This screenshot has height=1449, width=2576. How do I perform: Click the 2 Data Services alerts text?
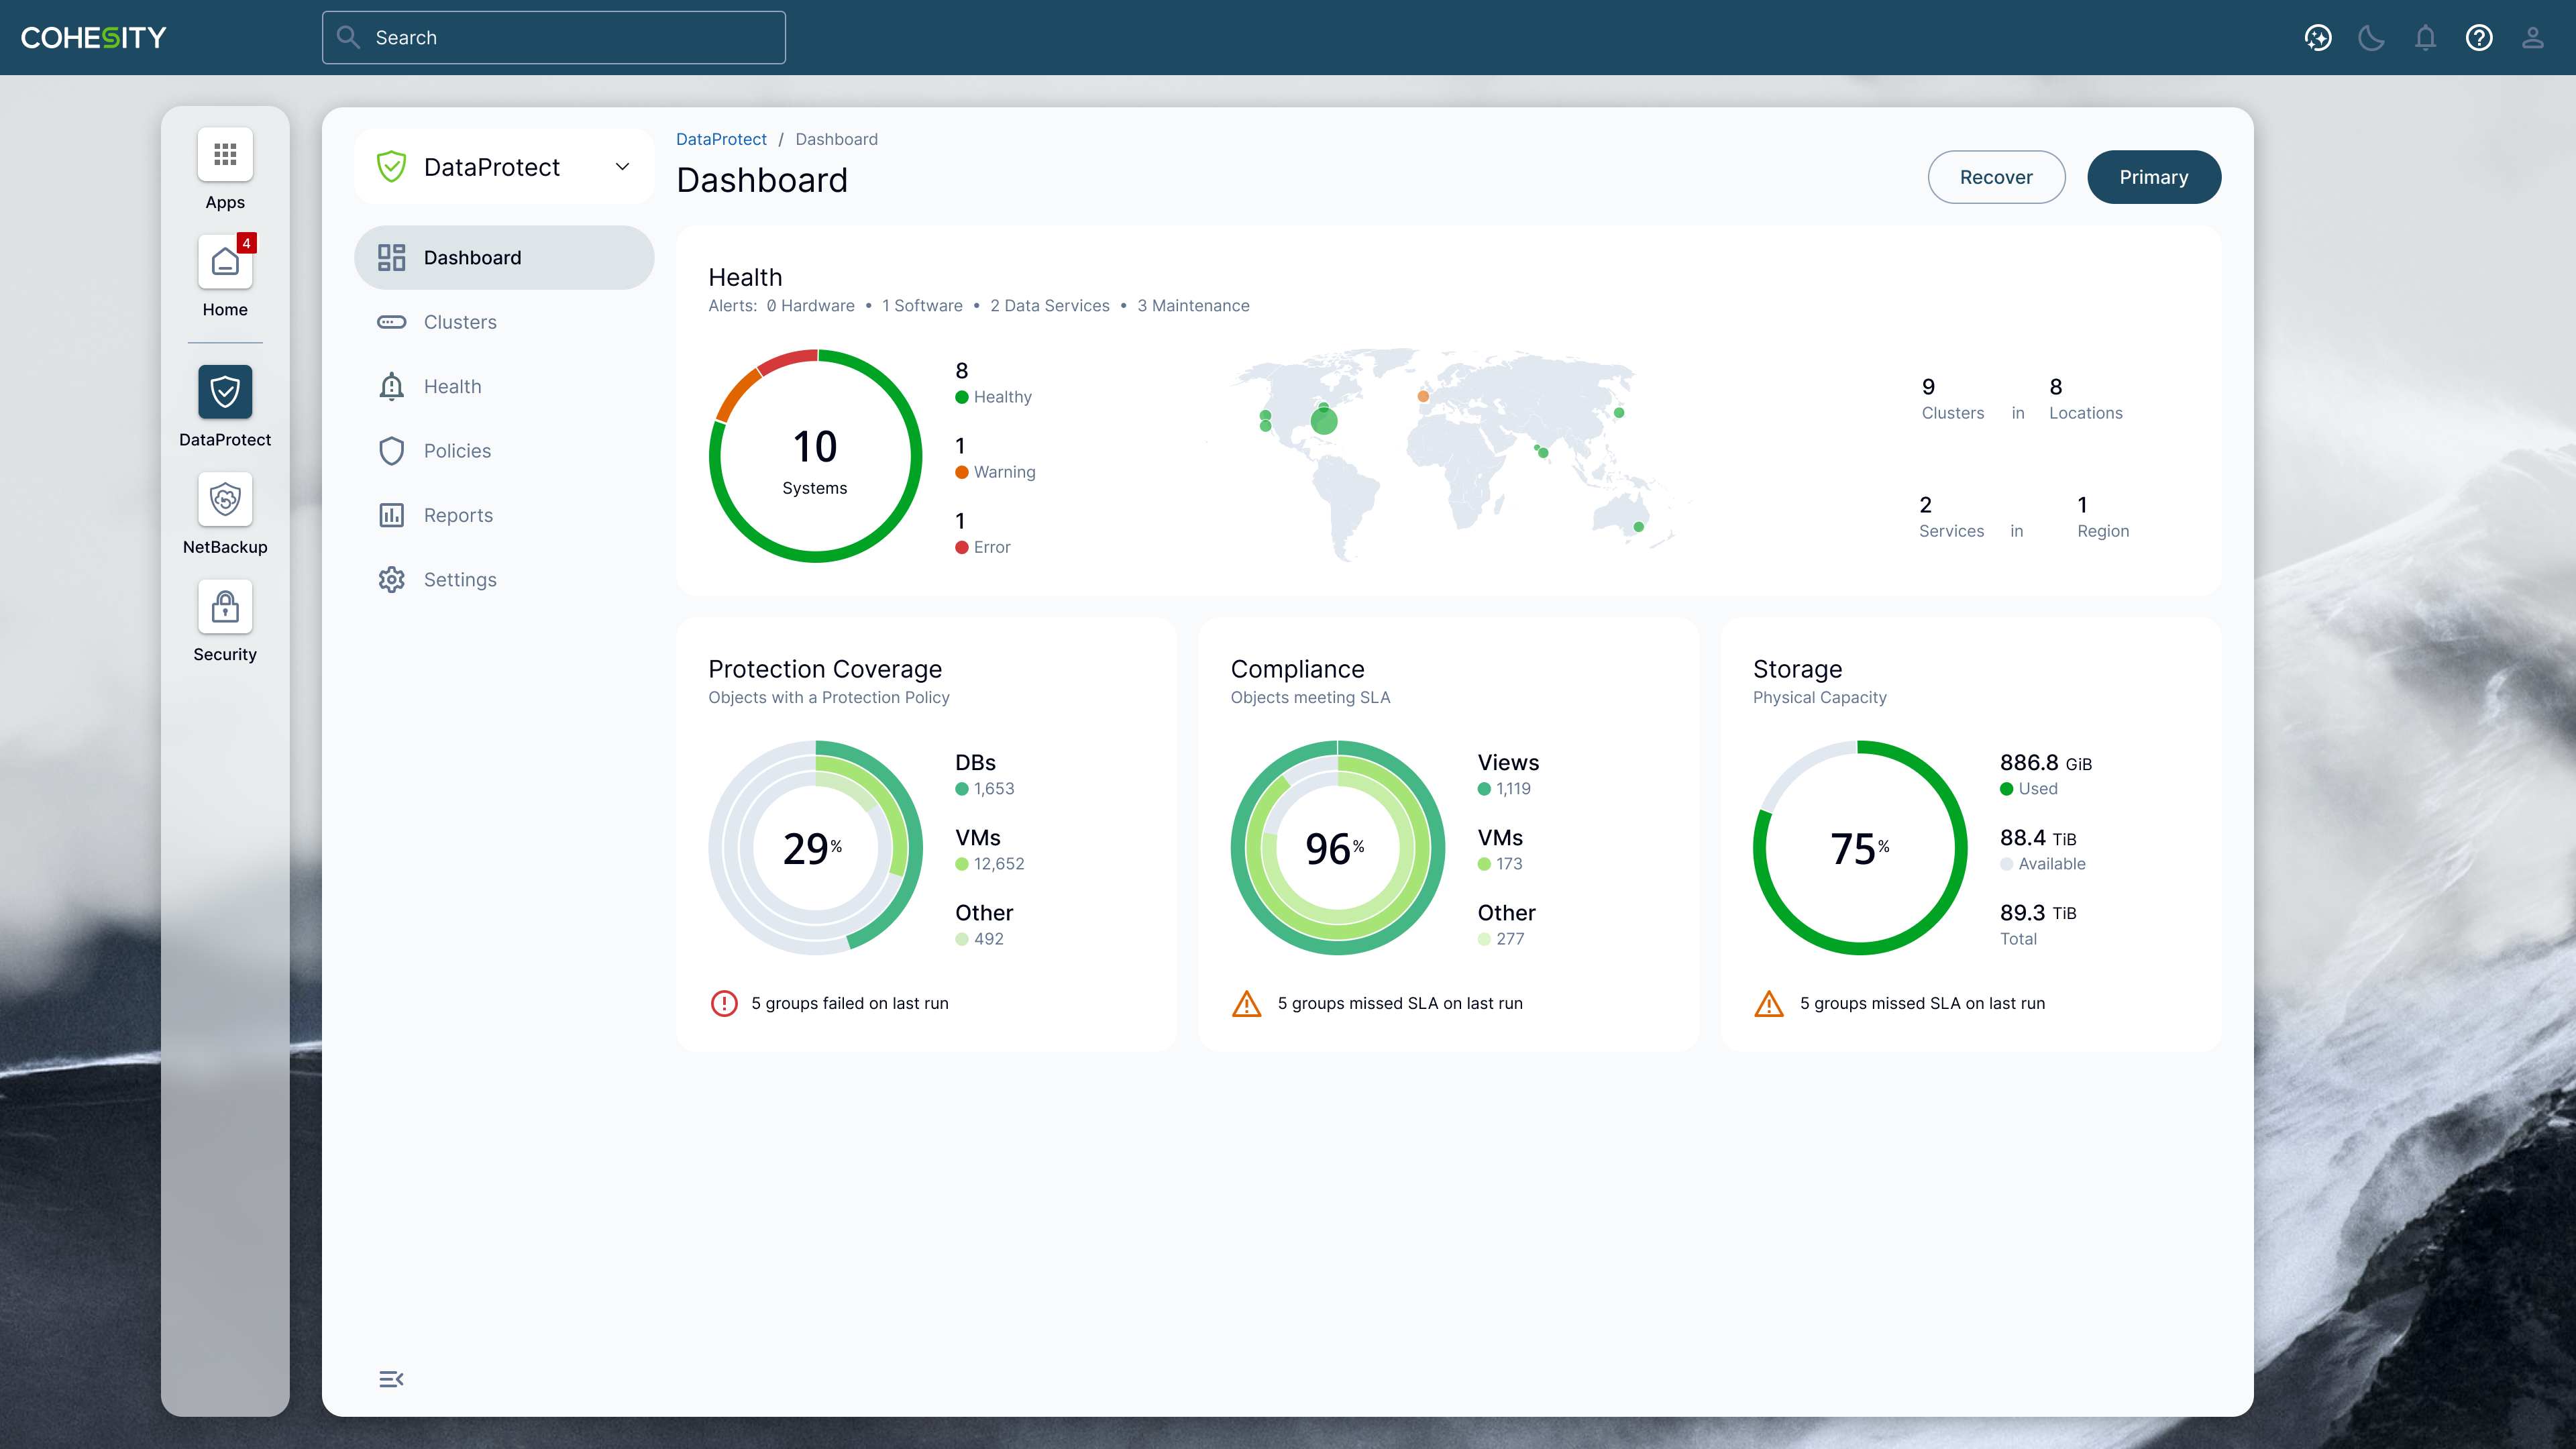point(1049,306)
